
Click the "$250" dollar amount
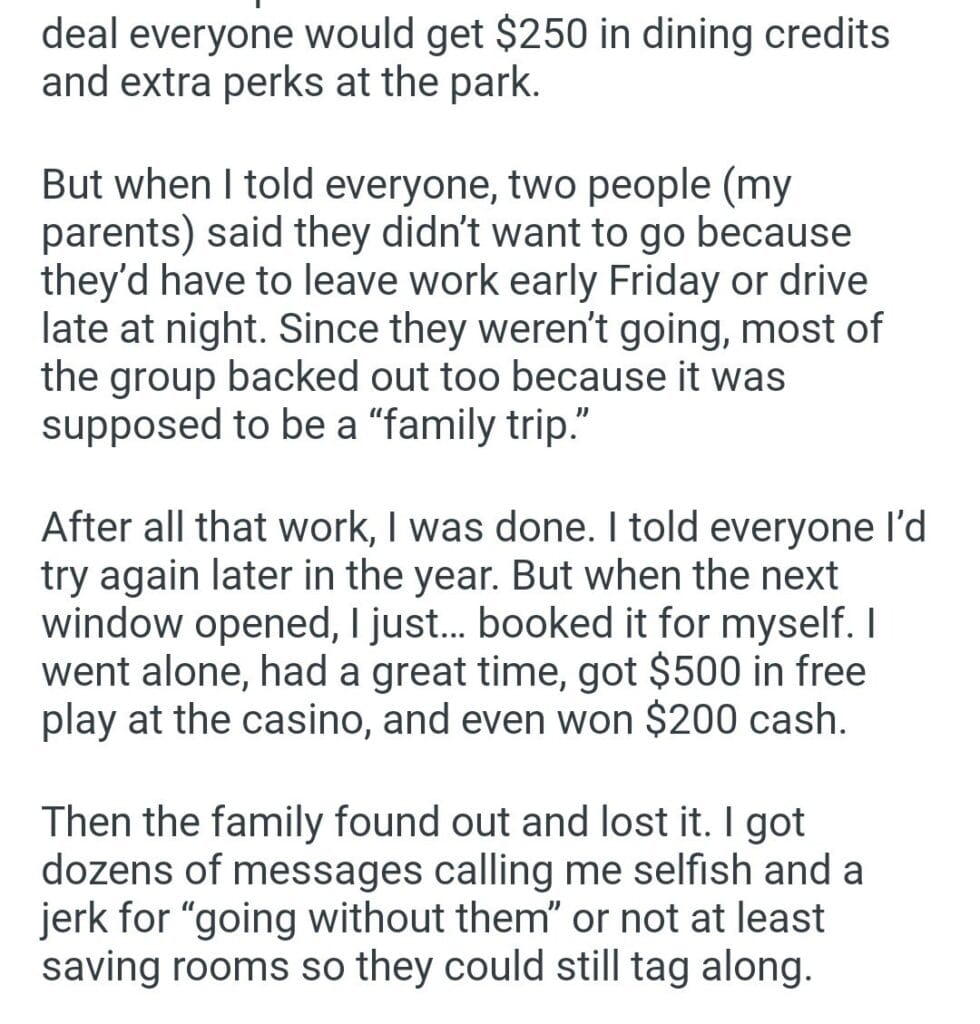click(544, 35)
